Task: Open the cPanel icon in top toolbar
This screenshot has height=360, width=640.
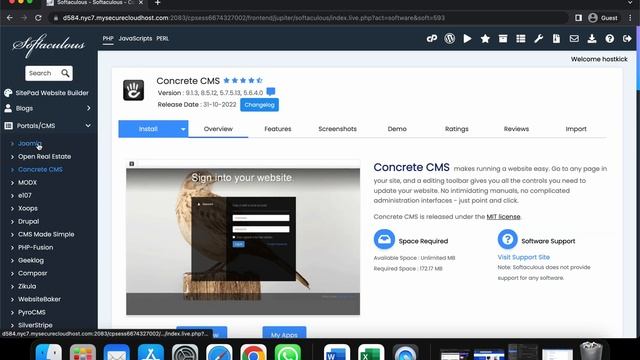Action: coord(431,38)
